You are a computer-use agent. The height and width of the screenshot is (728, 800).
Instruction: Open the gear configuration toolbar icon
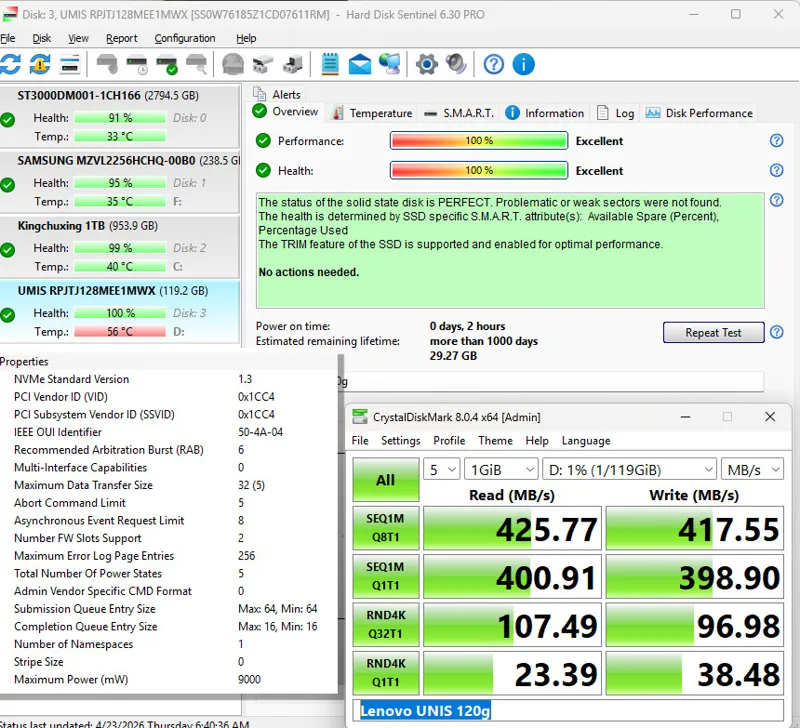pos(427,64)
